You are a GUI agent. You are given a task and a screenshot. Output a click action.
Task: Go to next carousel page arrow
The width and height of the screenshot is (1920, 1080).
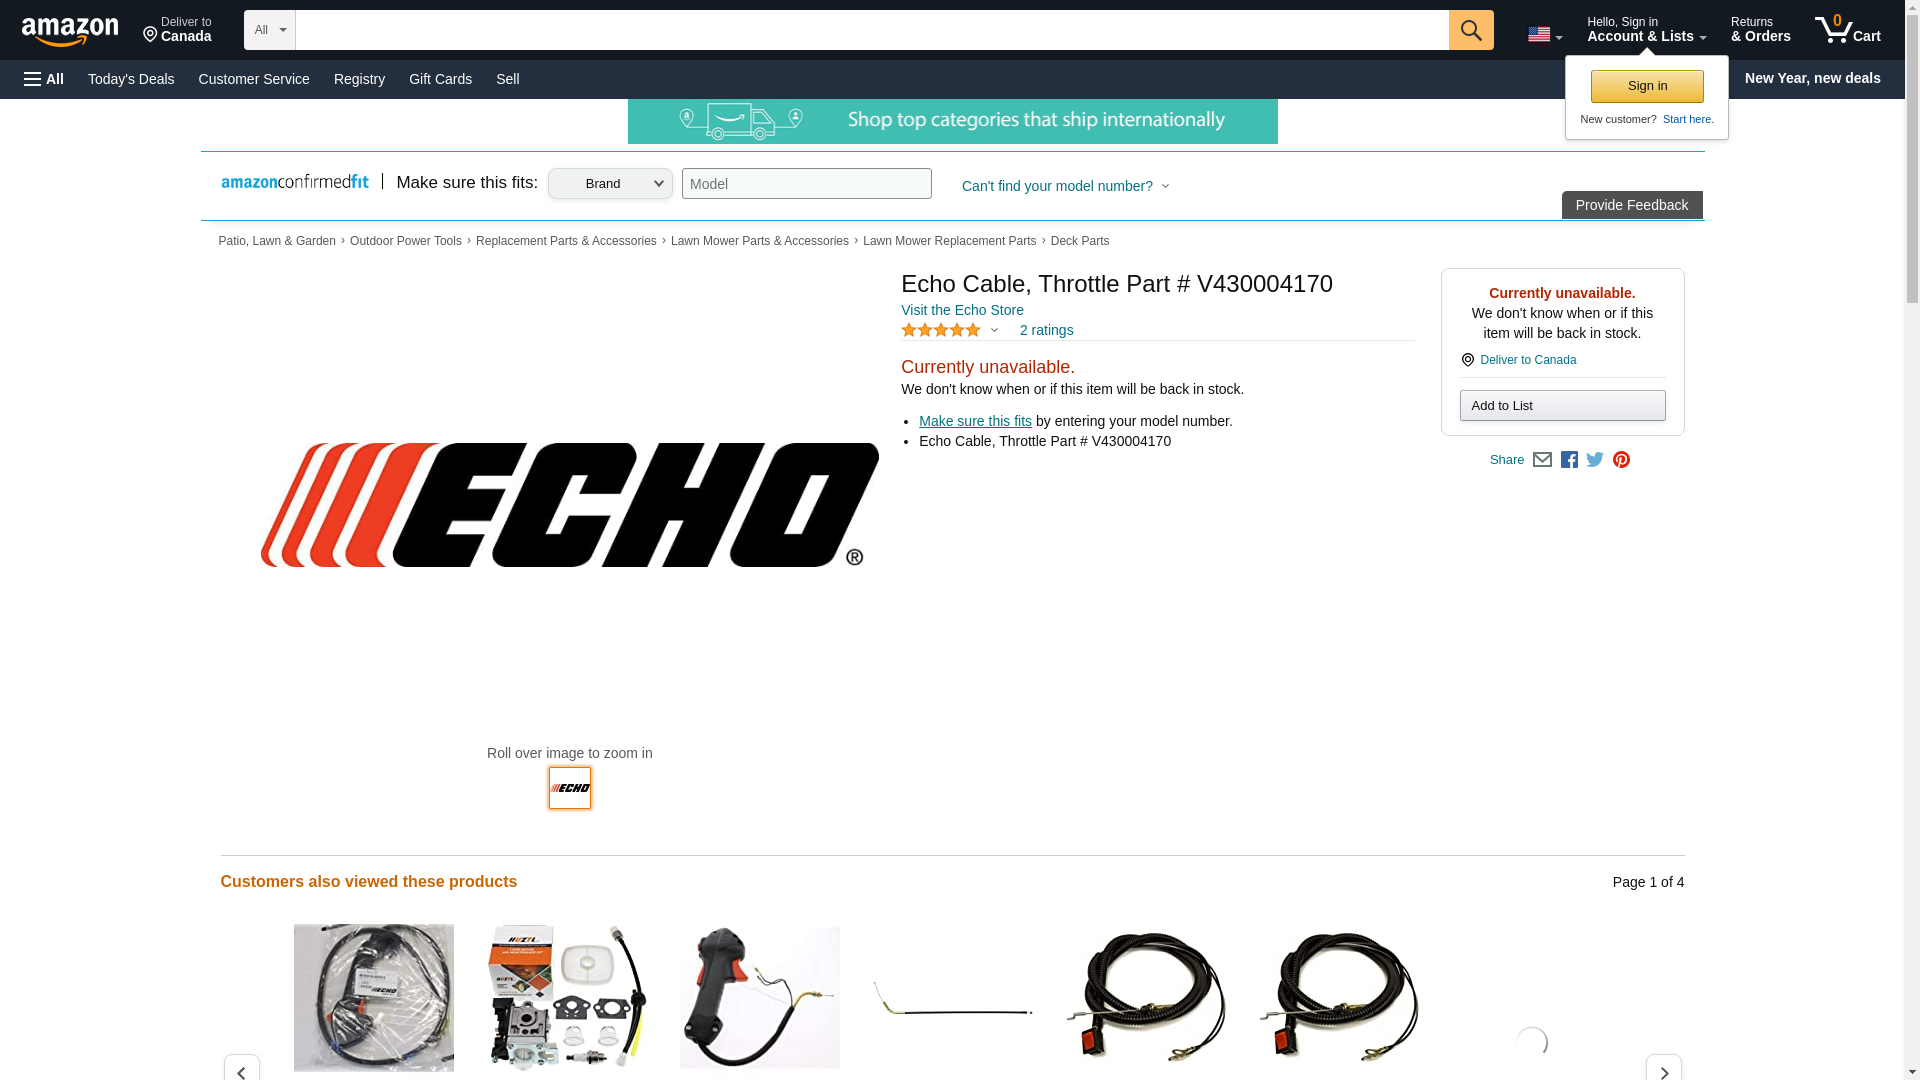pos(1663,1070)
